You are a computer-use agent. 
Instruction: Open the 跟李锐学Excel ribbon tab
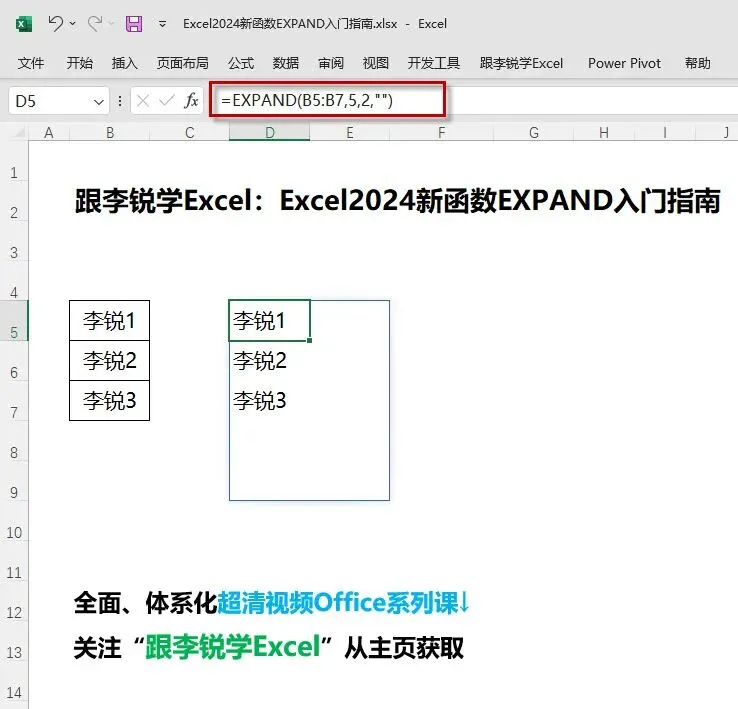tap(521, 63)
